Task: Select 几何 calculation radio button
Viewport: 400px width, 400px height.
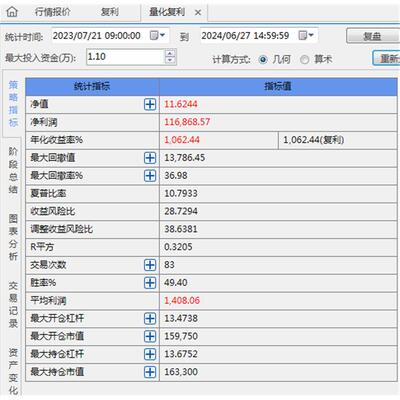Action: point(263,60)
